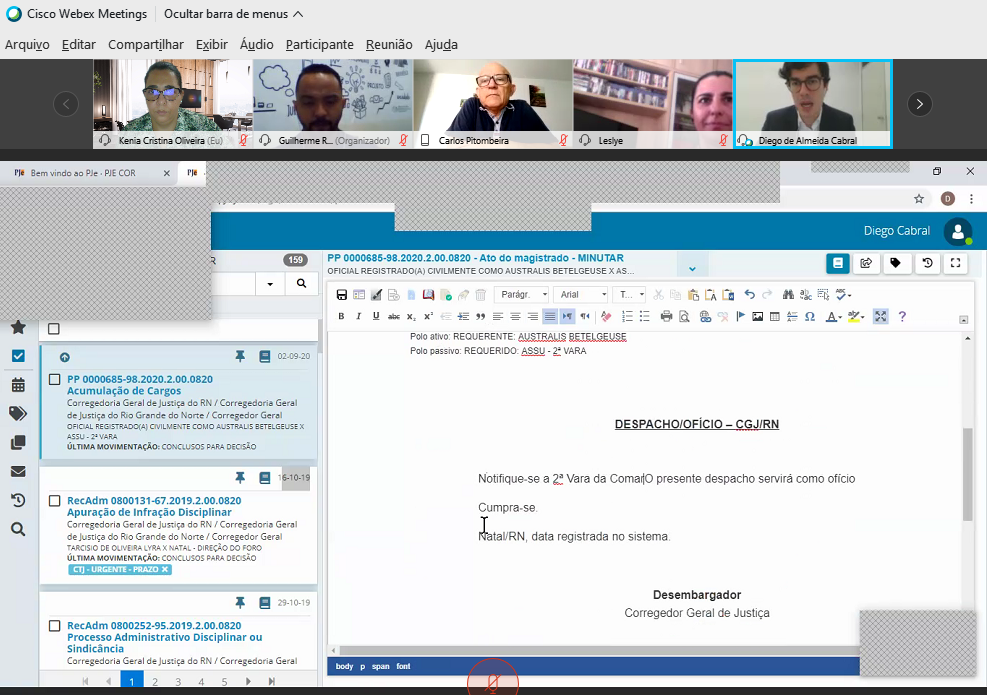The image size is (987, 695).
Task: Check the box for RecAdm 0800131-67.2019.2.00.0820
Action: coord(55,501)
